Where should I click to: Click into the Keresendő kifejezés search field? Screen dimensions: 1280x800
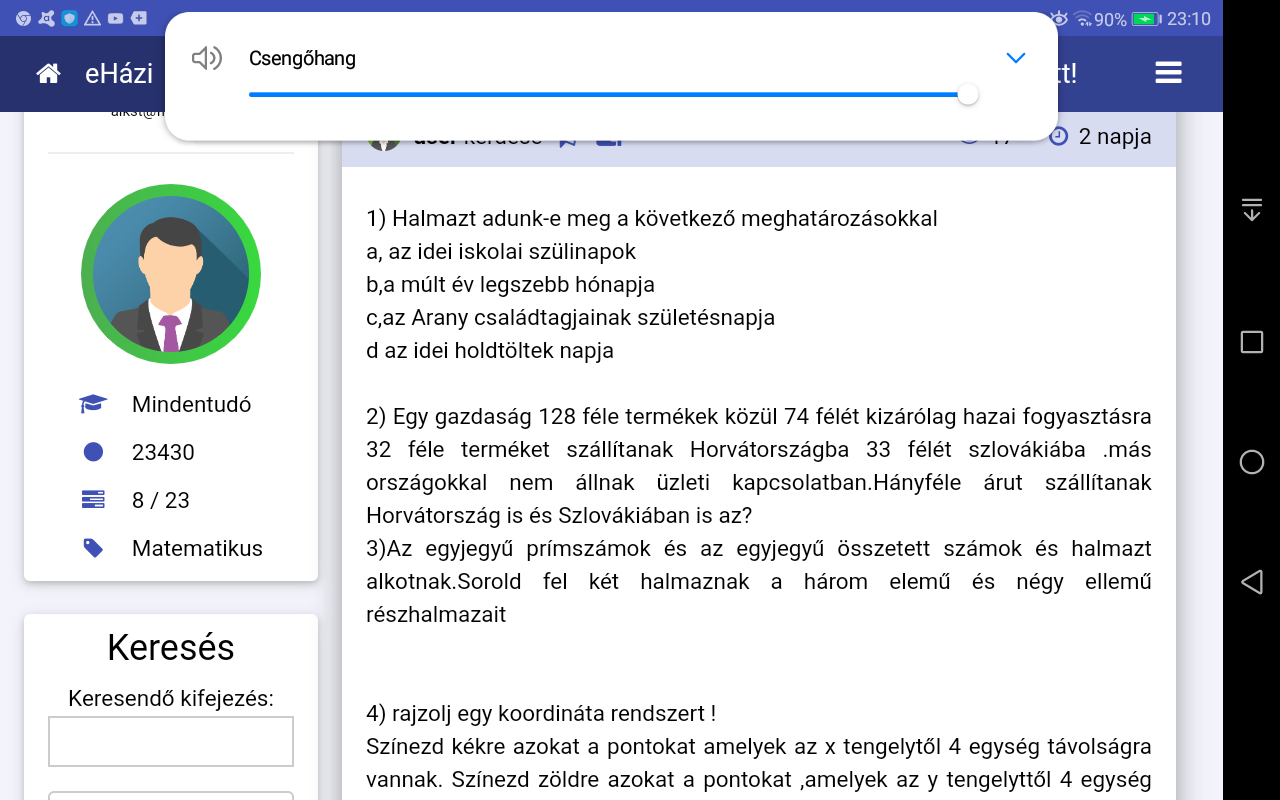point(171,741)
